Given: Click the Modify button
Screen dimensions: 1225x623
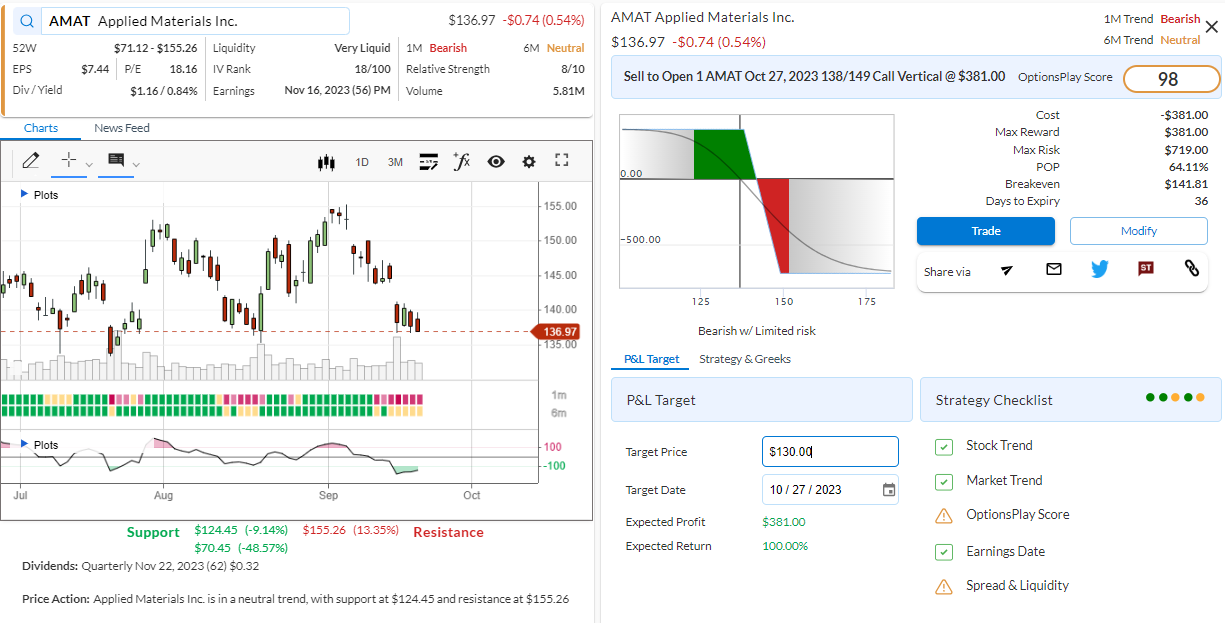Looking at the screenshot, I should click(x=1139, y=231).
